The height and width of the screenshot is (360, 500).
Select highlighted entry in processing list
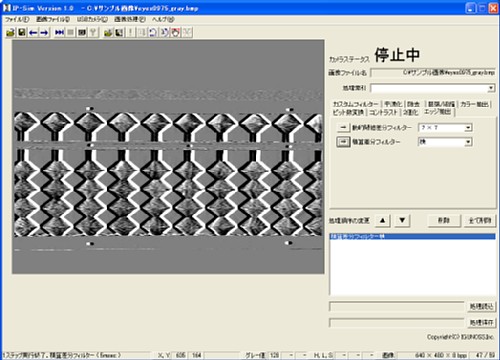(x=412, y=236)
